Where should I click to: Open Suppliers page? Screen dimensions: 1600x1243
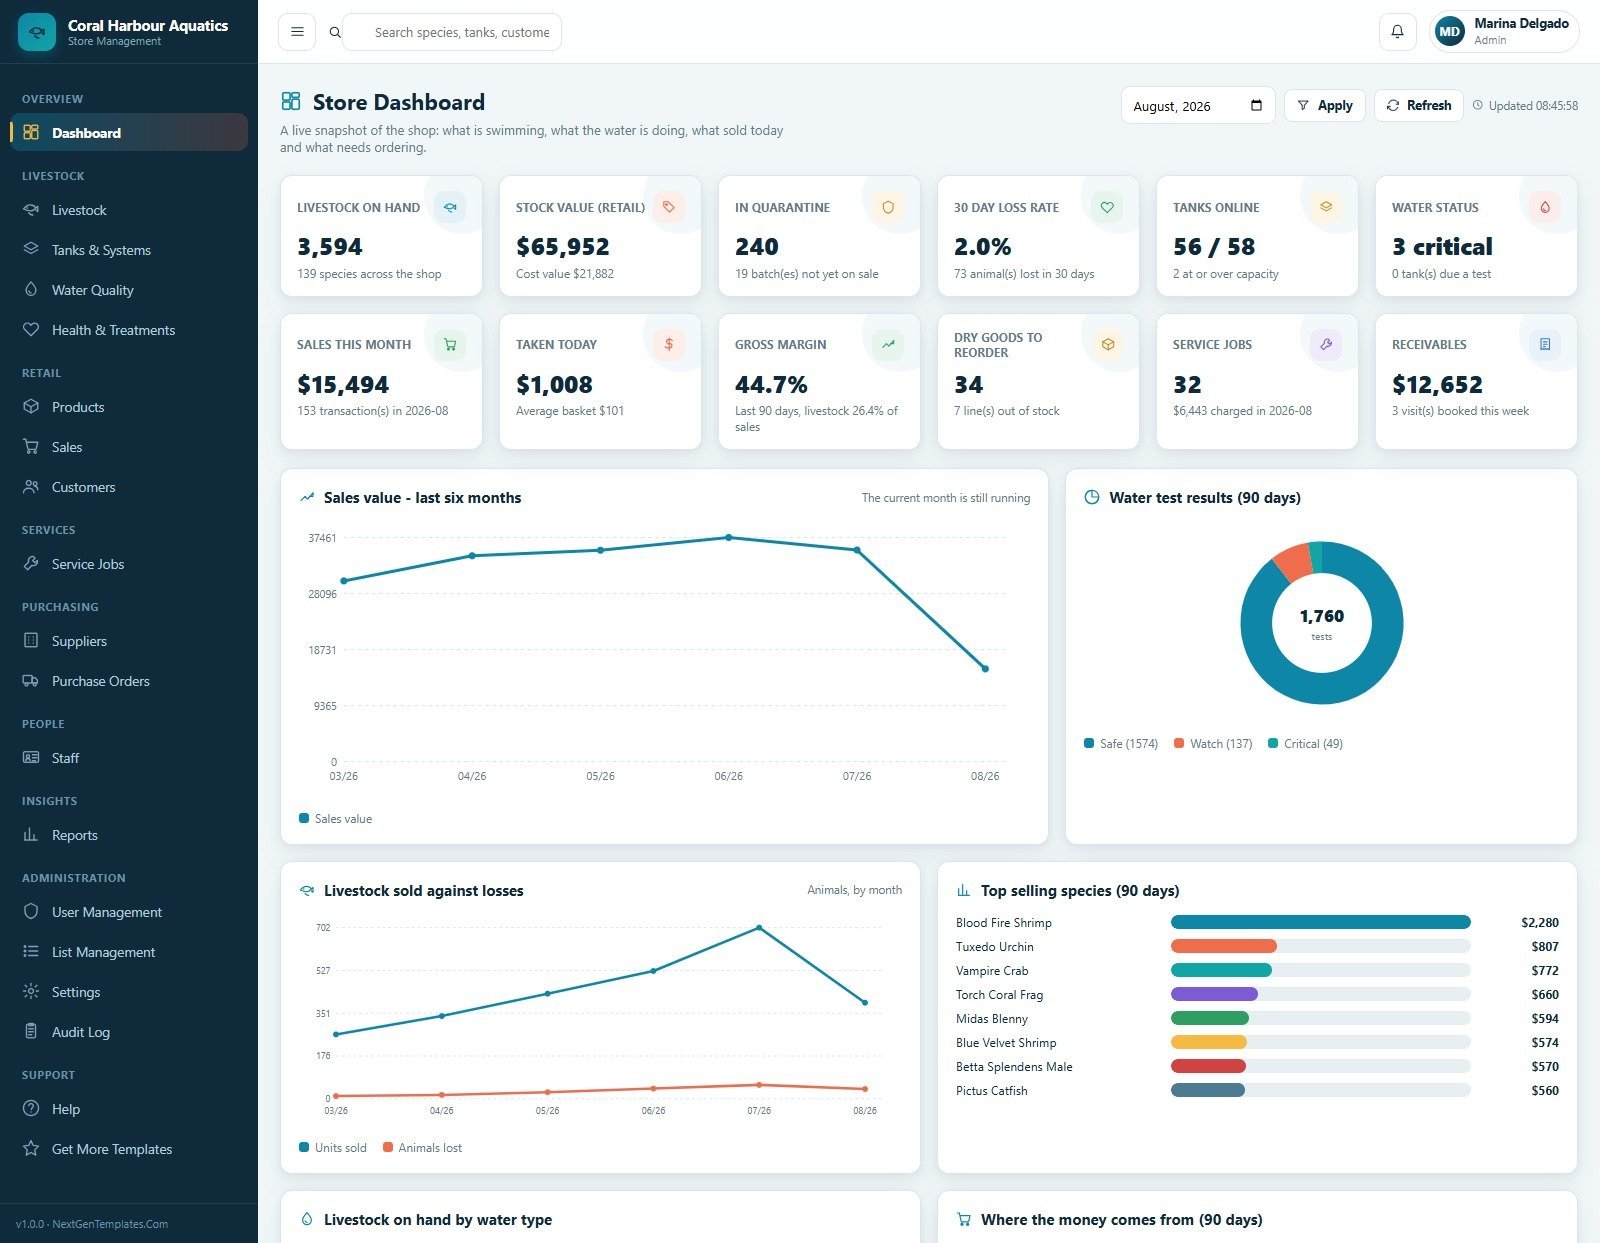(129, 641)
